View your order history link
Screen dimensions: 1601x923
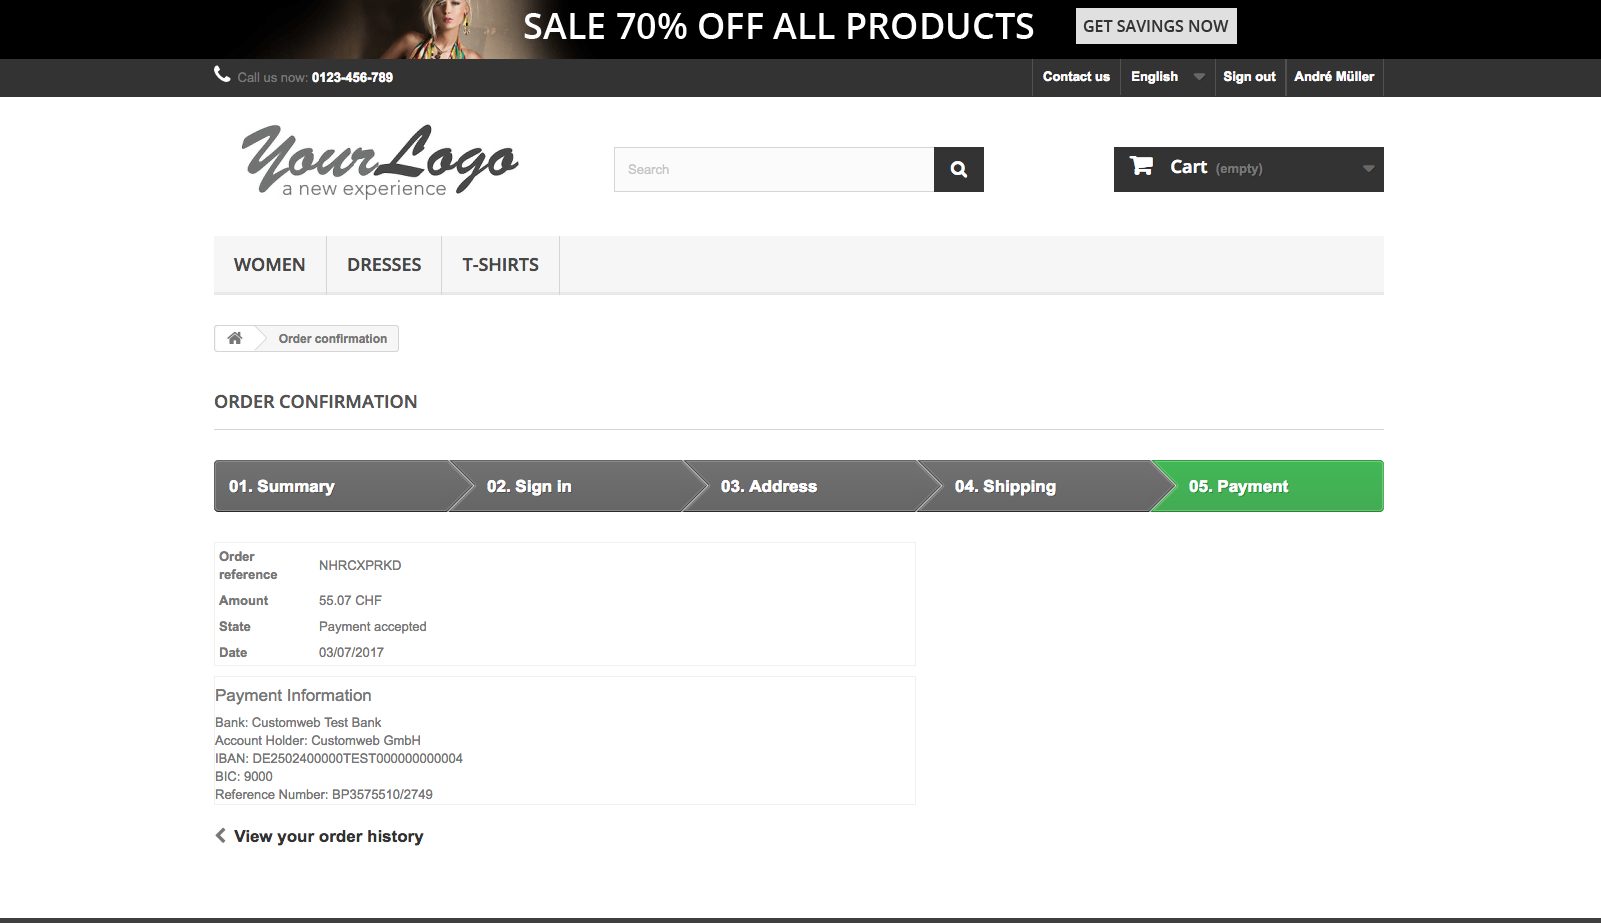click(x=328, y=836)
